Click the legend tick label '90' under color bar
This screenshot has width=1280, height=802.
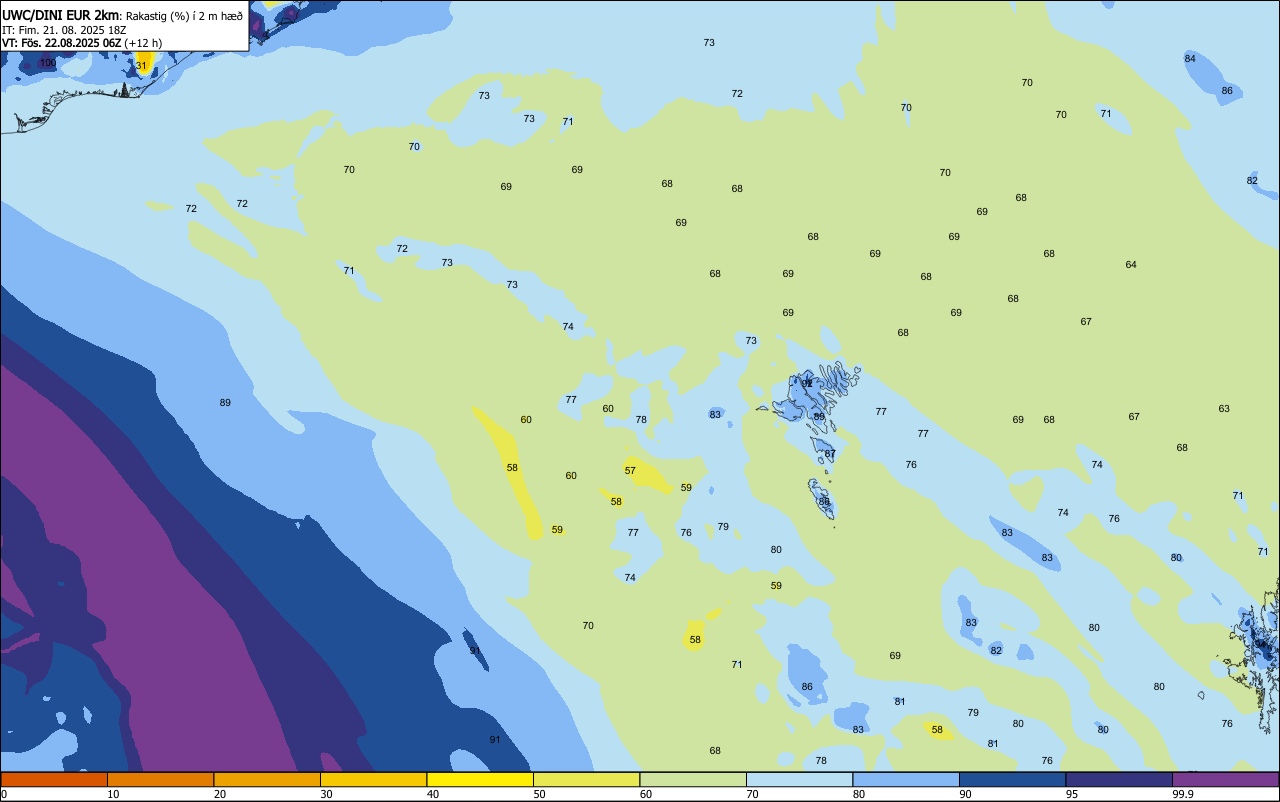[x=966, y=794]
